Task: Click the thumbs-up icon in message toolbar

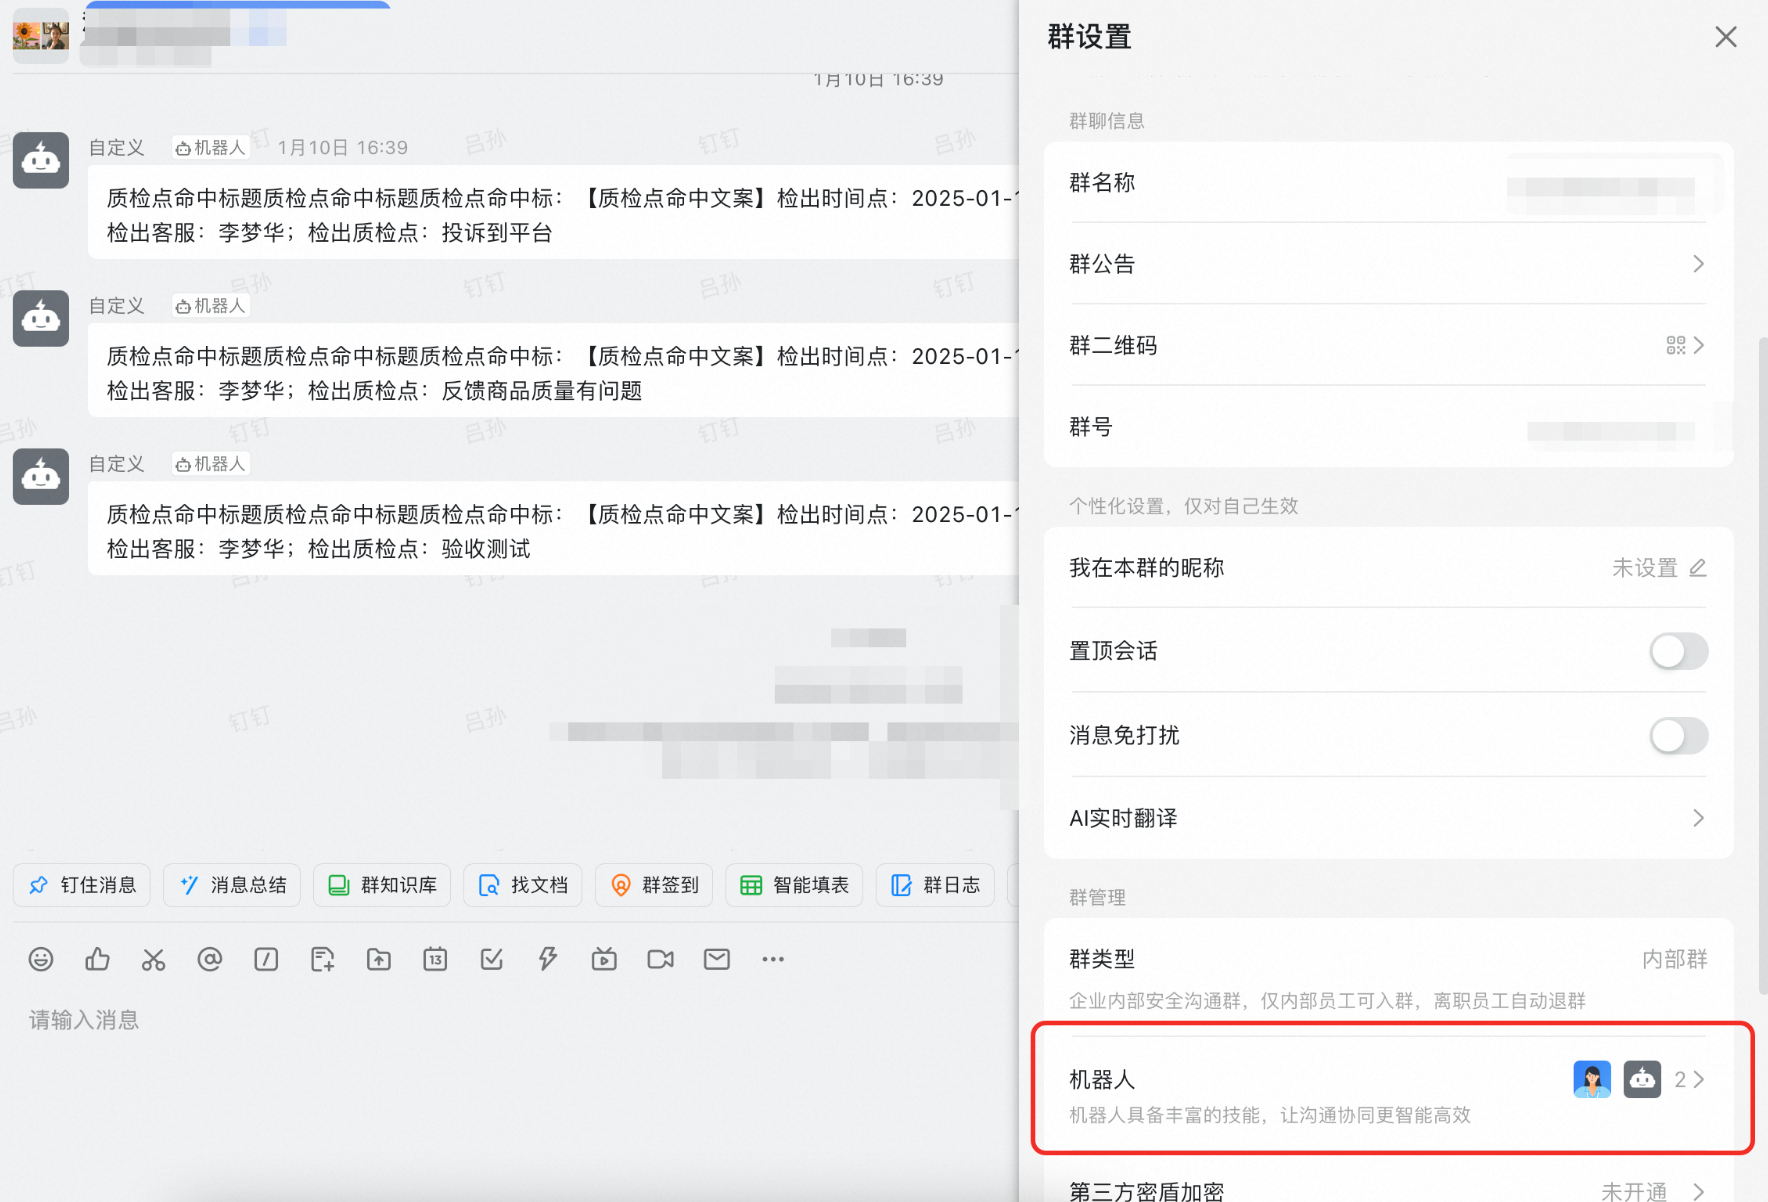Action: pyautogui.click(x=97, y=960)
